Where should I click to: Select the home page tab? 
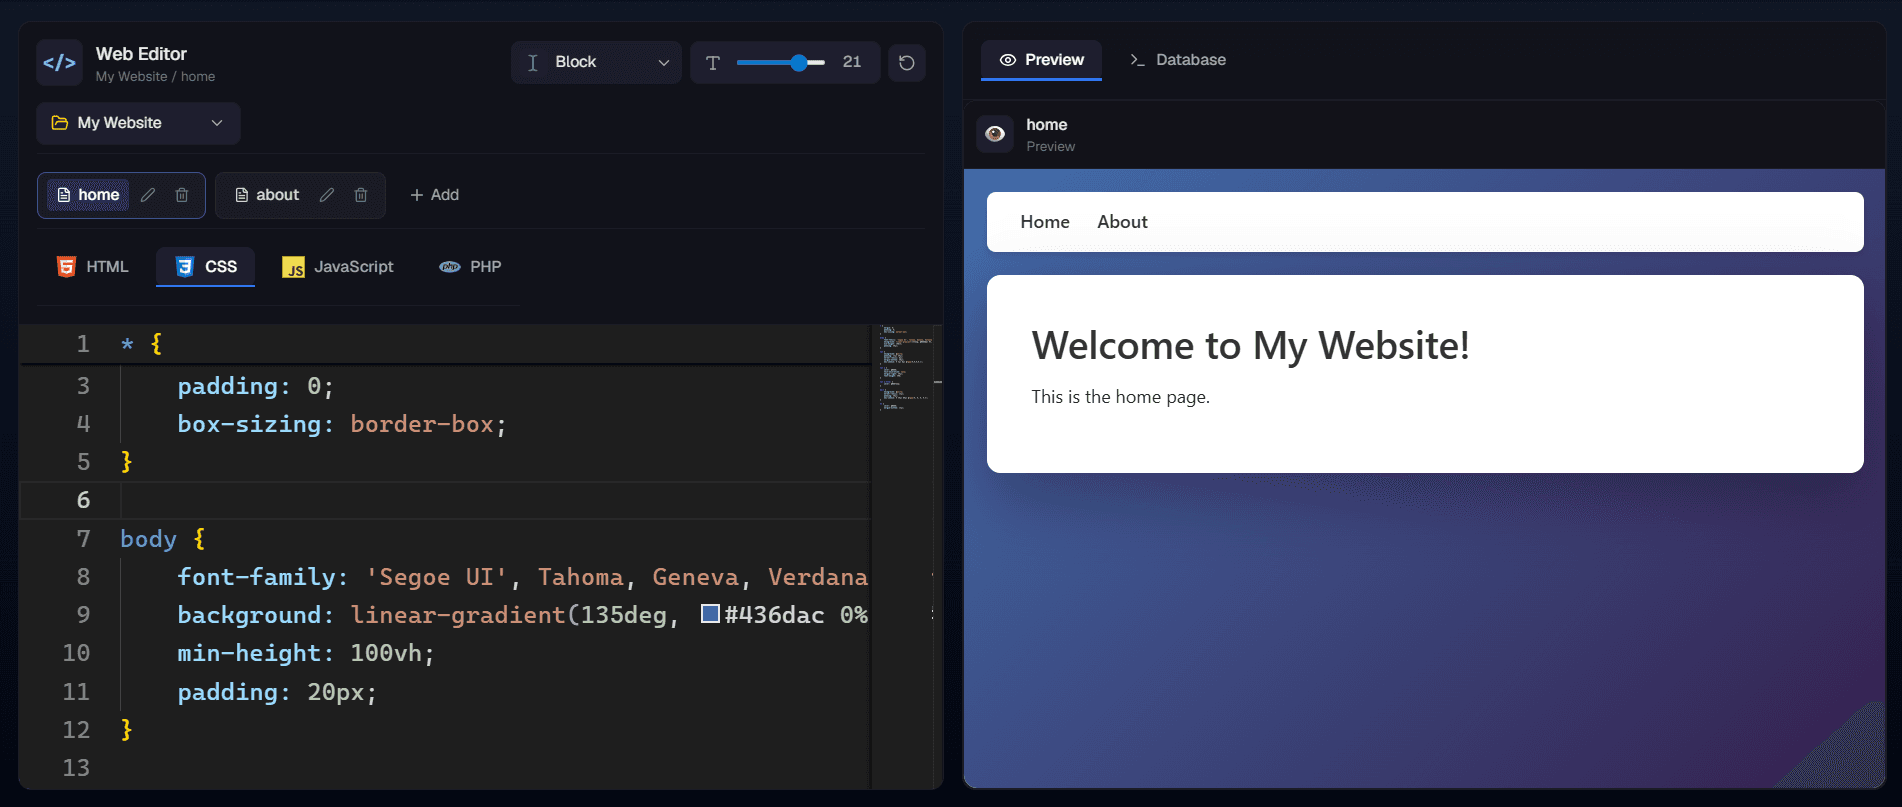click(x=88, y=195)
